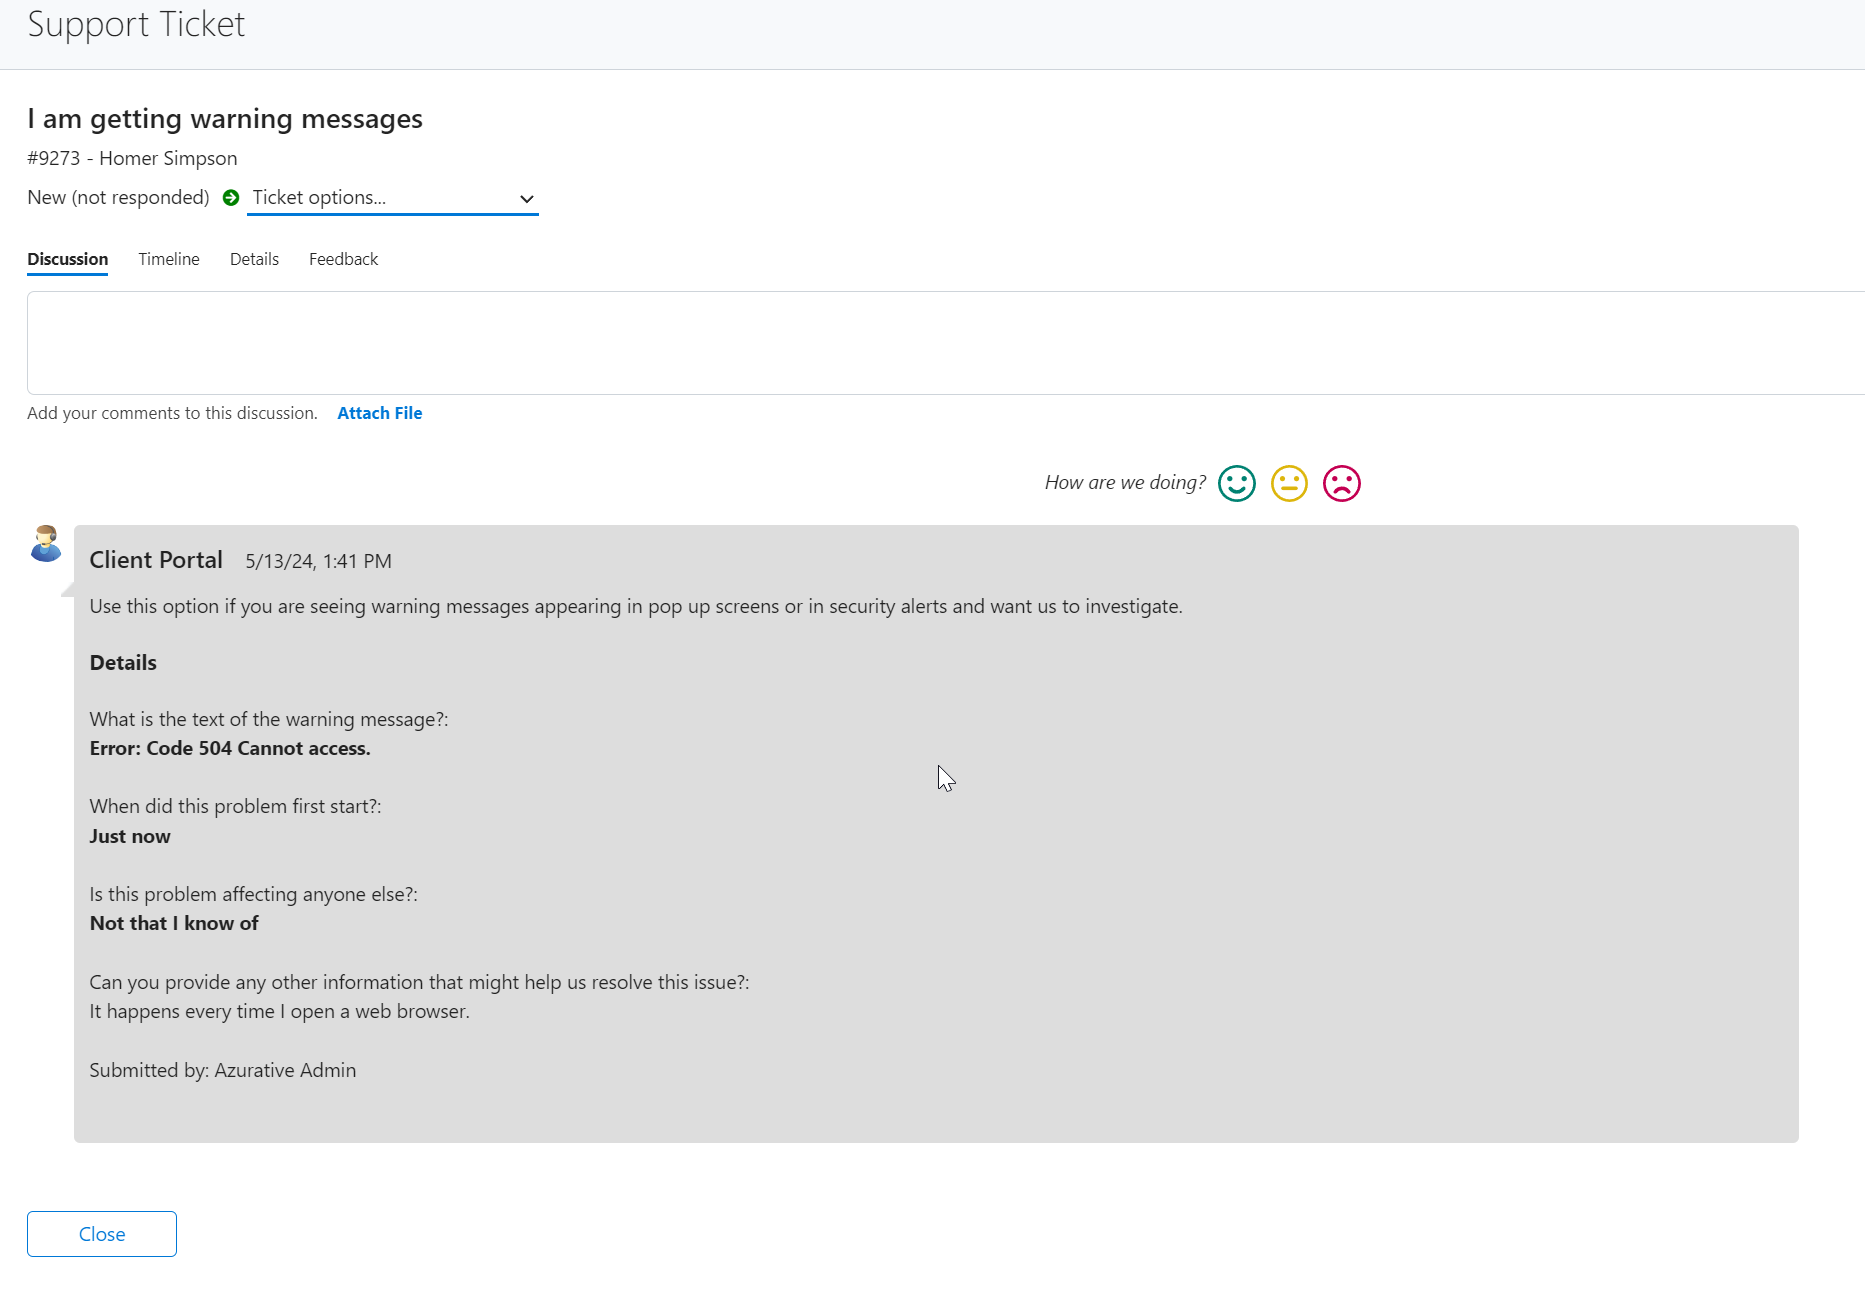Click the #9273 - Homer Simpson line
The height and width of the screenshot is (1302, 1865).
(x=132, y=159)
